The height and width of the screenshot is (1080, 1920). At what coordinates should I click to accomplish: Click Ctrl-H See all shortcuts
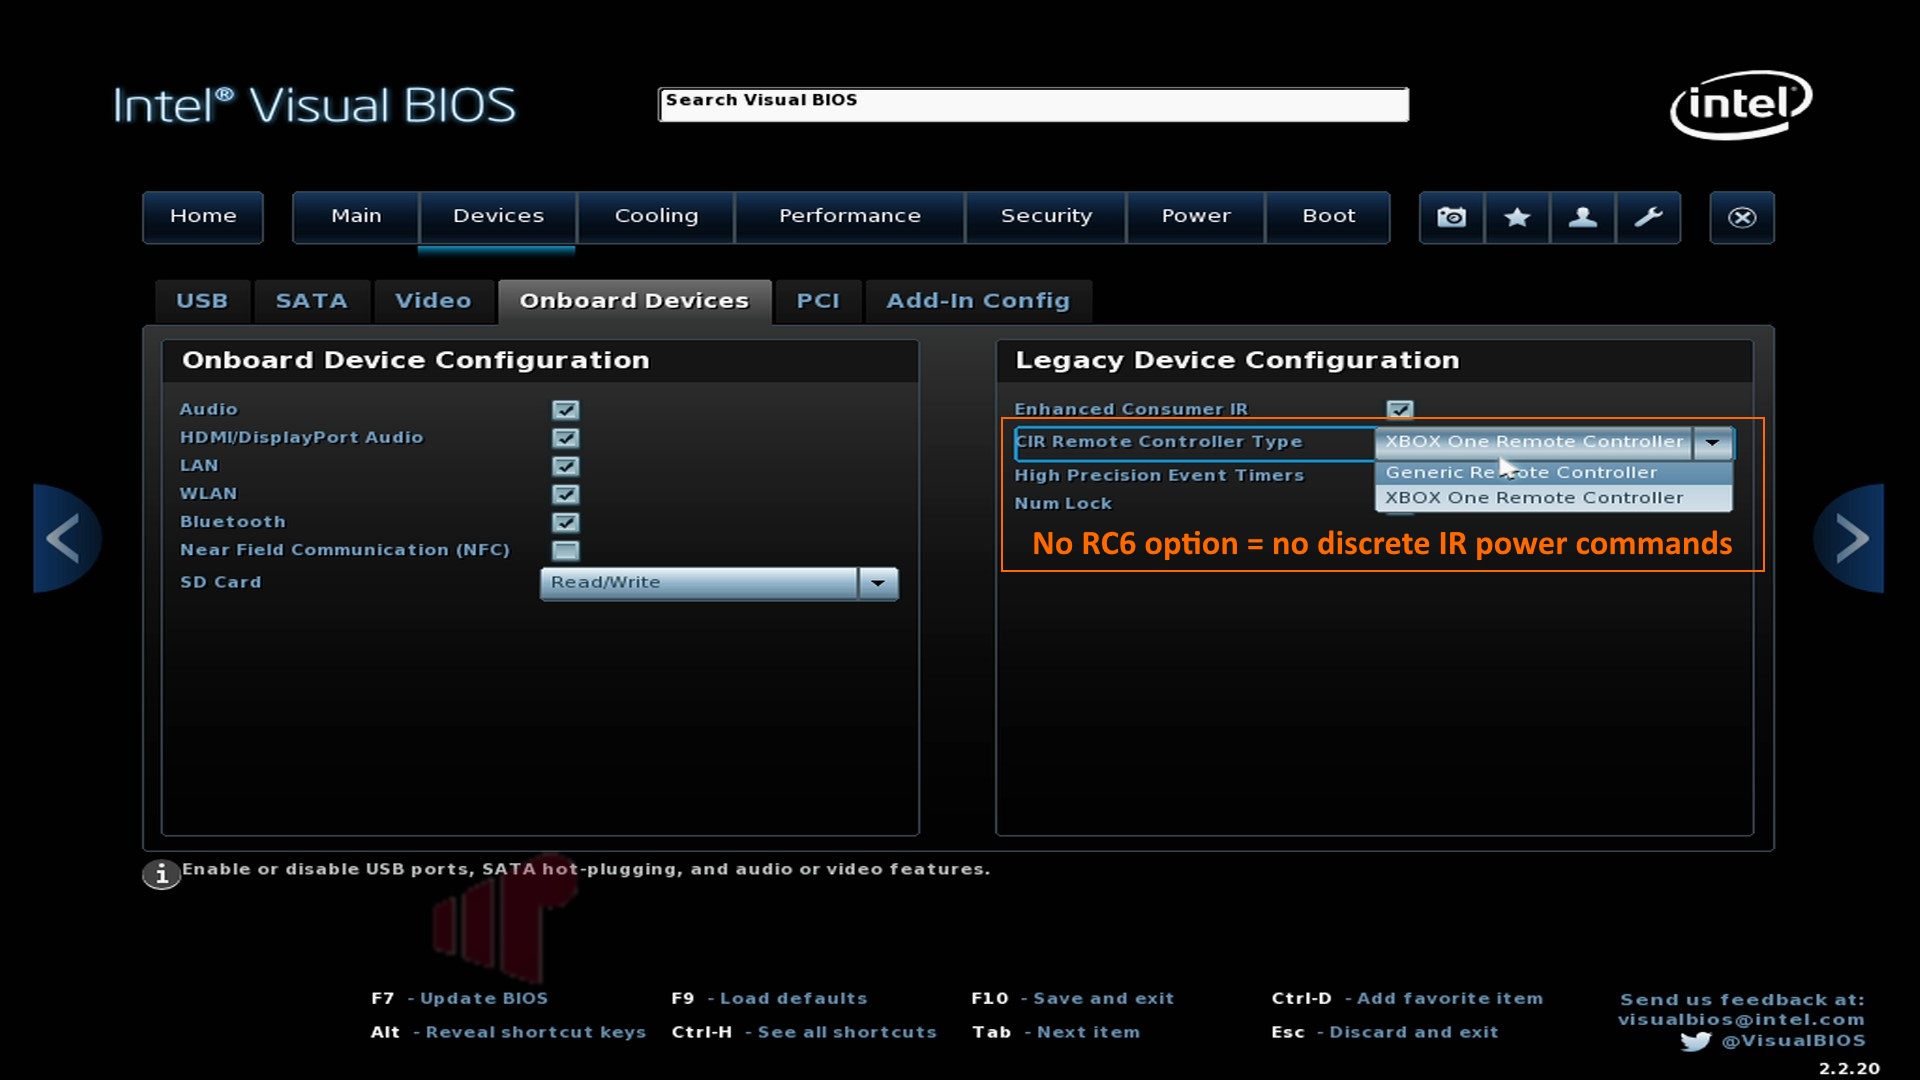pyautogui.click(x=804, y=1032)
